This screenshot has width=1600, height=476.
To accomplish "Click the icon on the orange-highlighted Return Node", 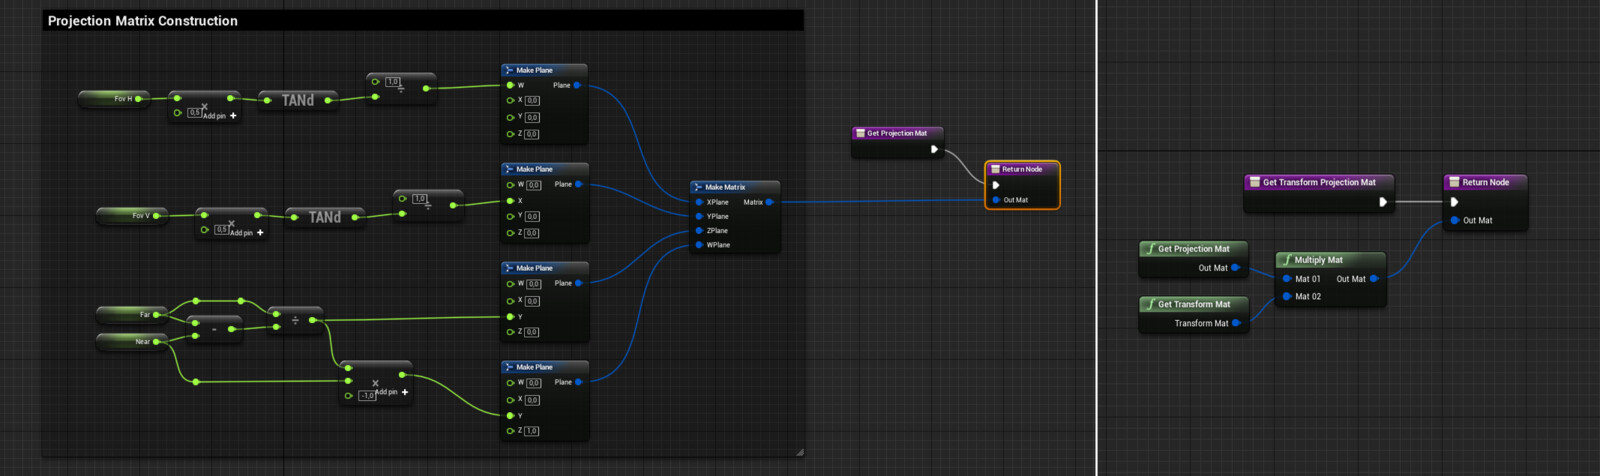I will (x=995, y=169).
